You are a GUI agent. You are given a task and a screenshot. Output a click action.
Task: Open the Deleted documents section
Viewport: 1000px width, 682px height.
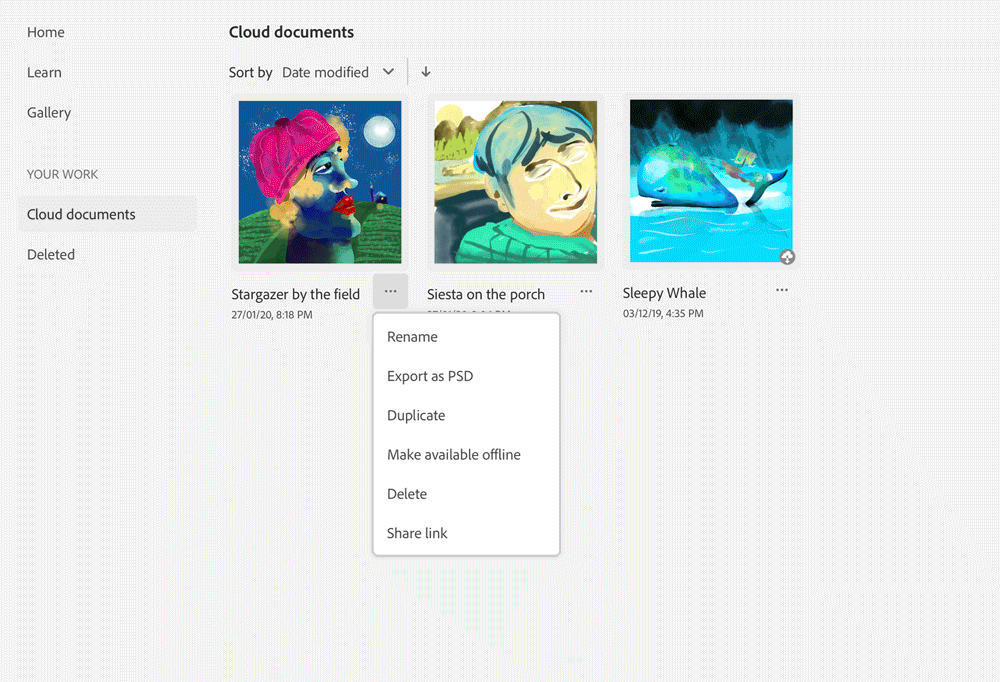point(50,255)
